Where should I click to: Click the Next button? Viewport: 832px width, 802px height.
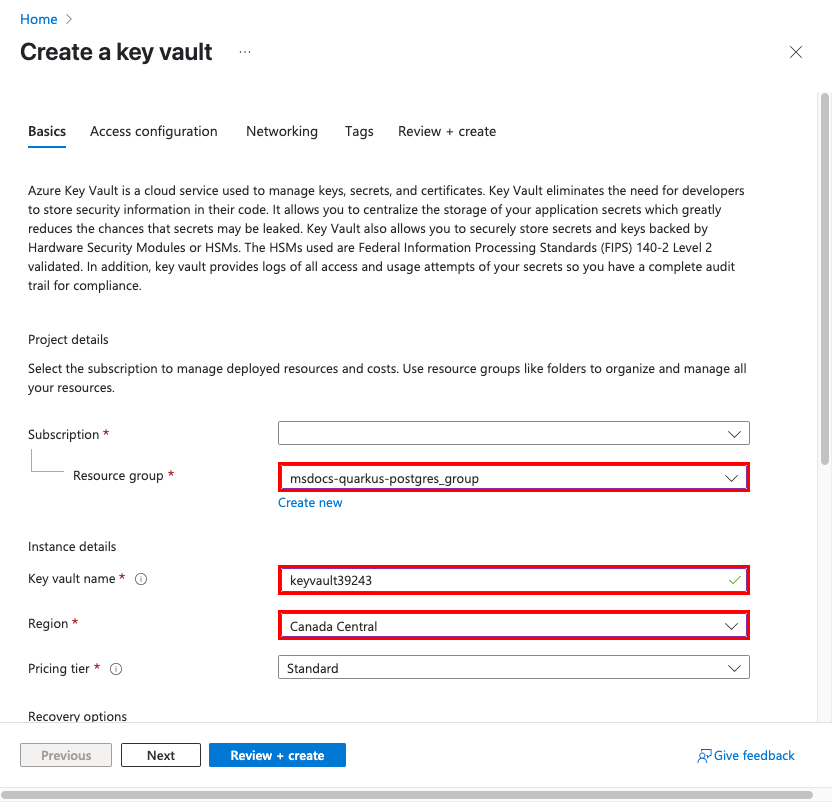[x=161, y=755]
